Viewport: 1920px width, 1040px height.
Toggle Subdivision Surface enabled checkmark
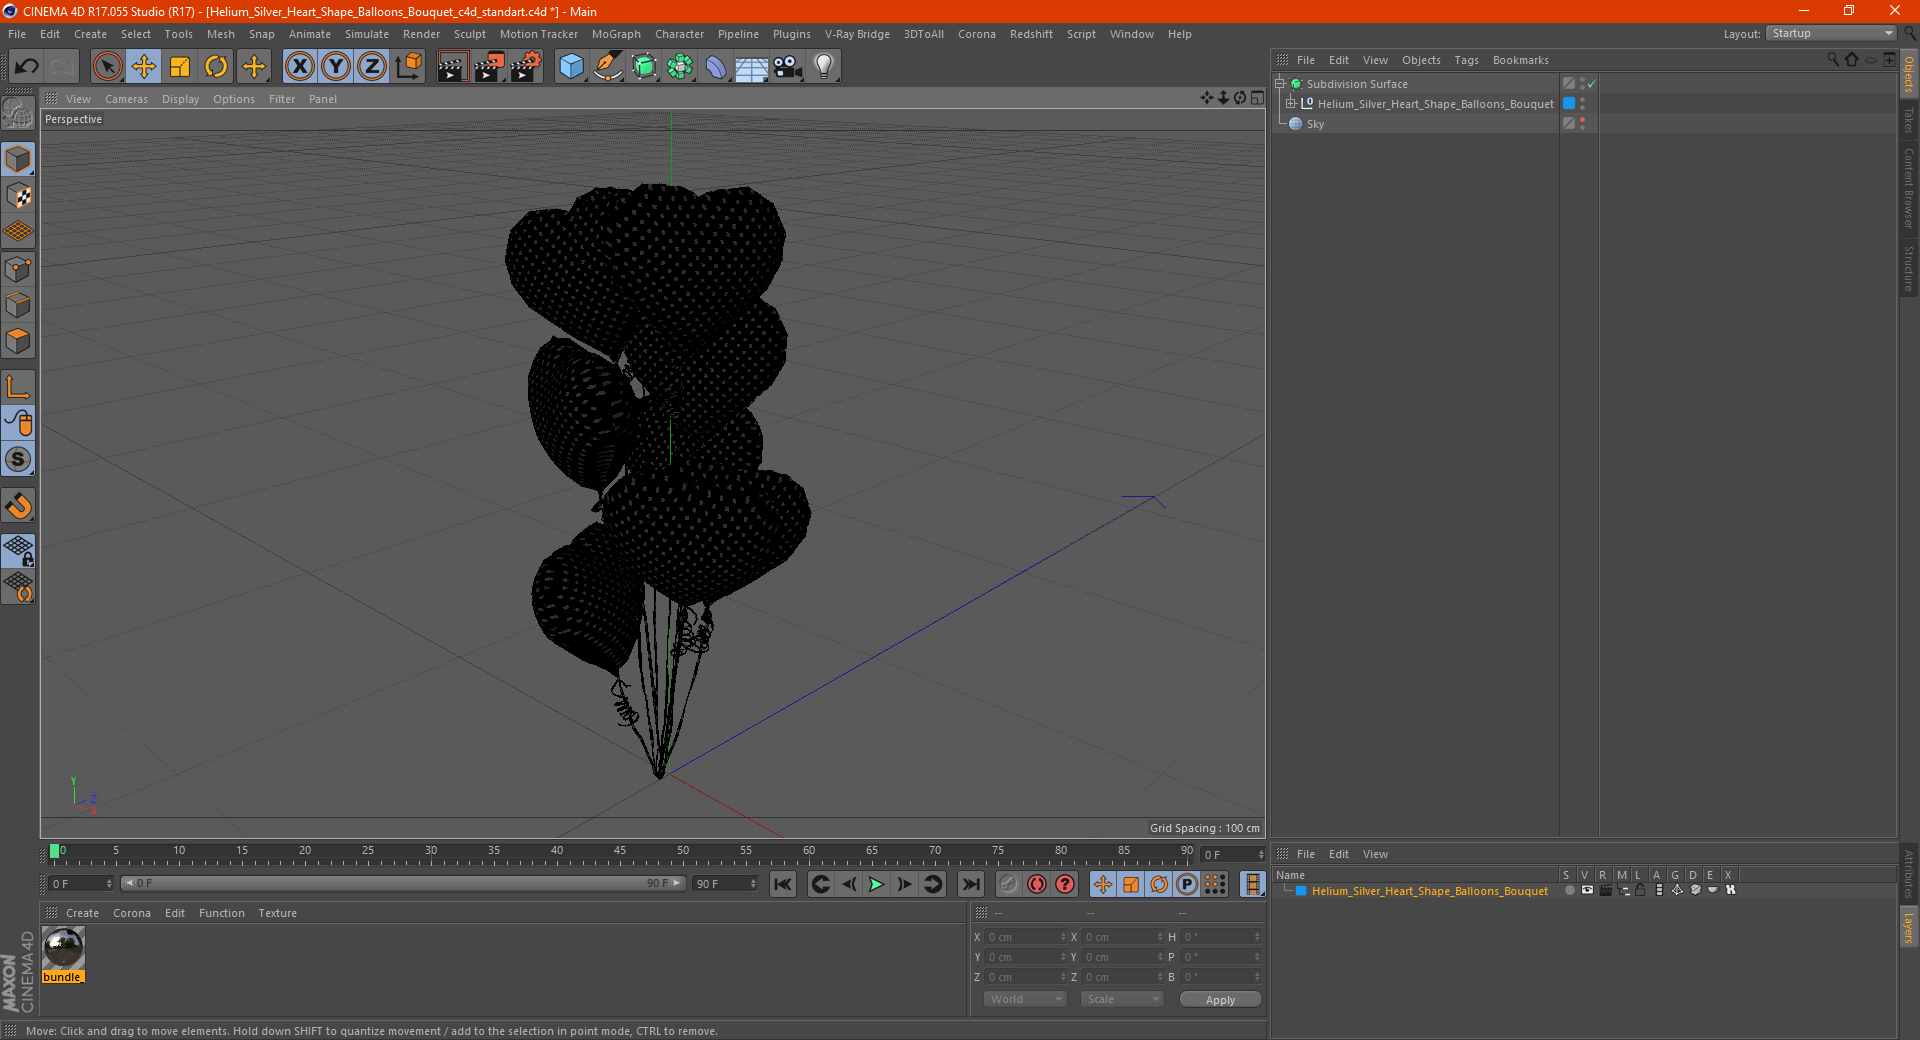point(1592,84)
